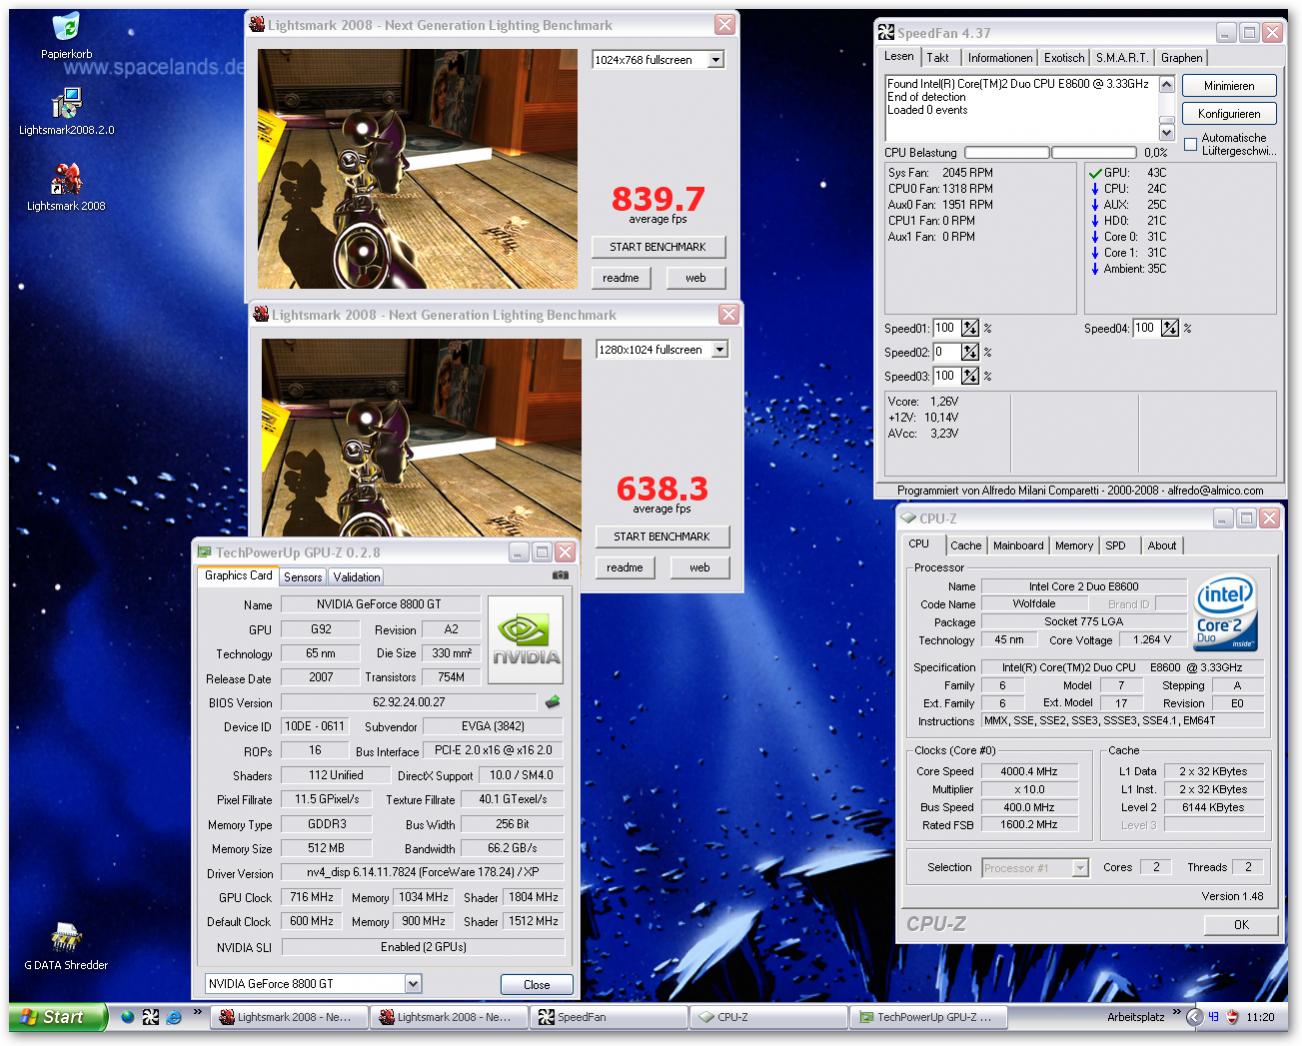Image resolution: width=1302 pixels, height=1046 pixels.
Task: Open the Memory tab in CPU-Z
Action: point(1074,546)
